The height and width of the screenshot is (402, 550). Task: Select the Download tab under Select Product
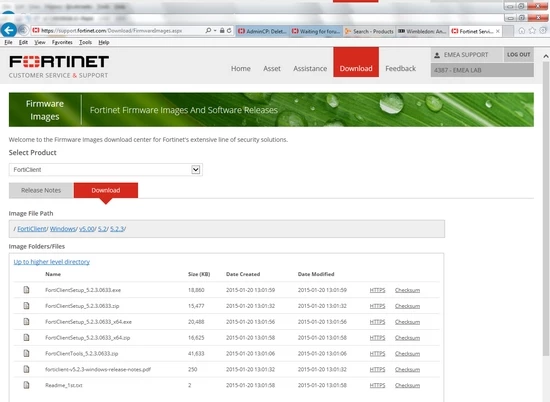click(106, 190)
